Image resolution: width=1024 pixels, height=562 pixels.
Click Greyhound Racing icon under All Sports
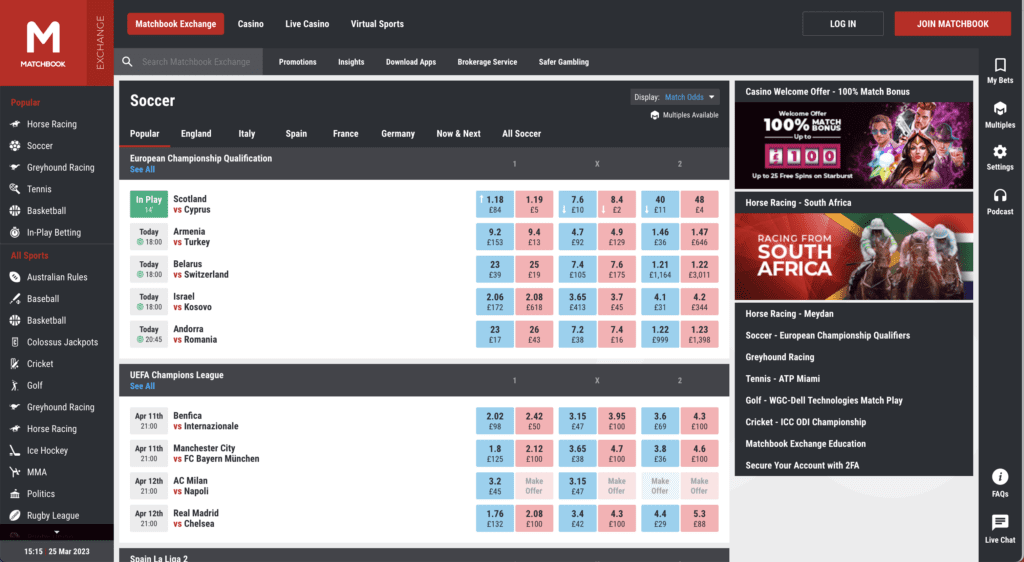(15, 407)
